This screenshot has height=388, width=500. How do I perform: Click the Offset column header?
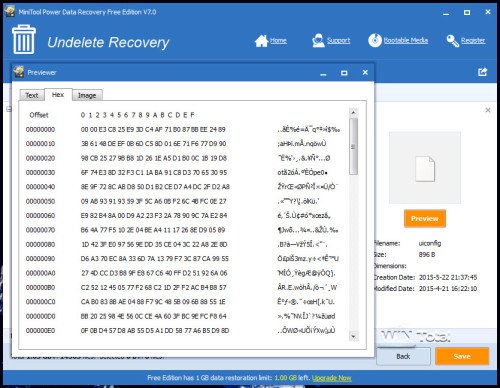tap(39, 115)
